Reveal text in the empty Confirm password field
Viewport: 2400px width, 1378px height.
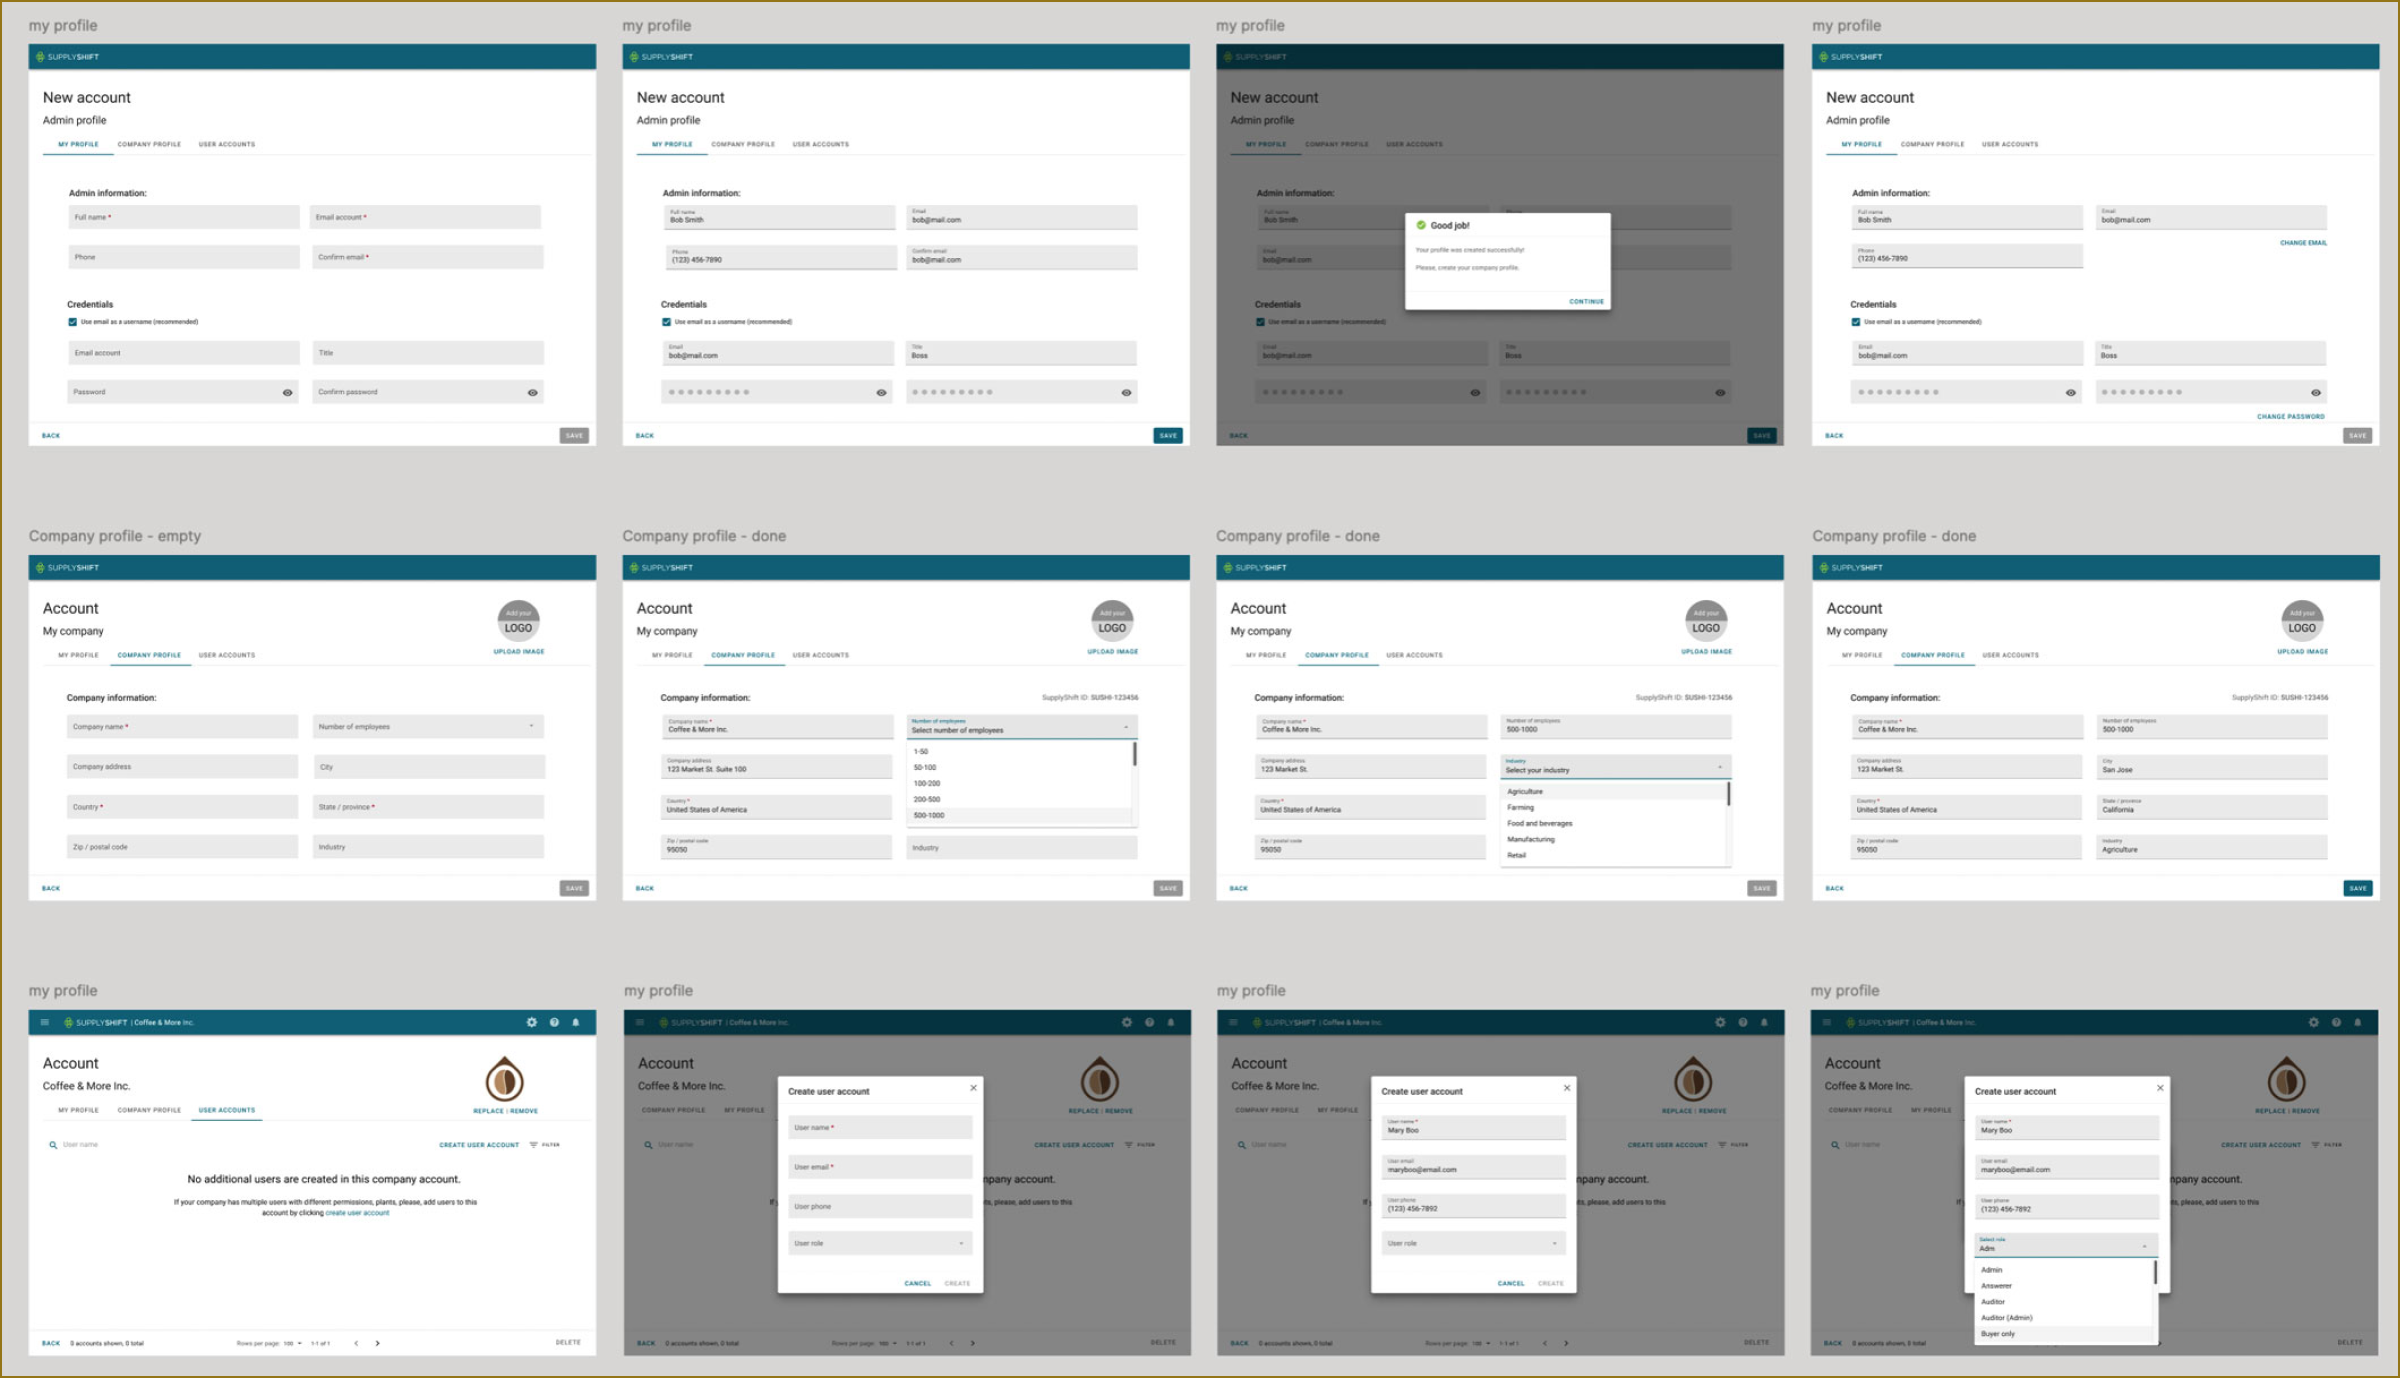click(x=532, y=392)
